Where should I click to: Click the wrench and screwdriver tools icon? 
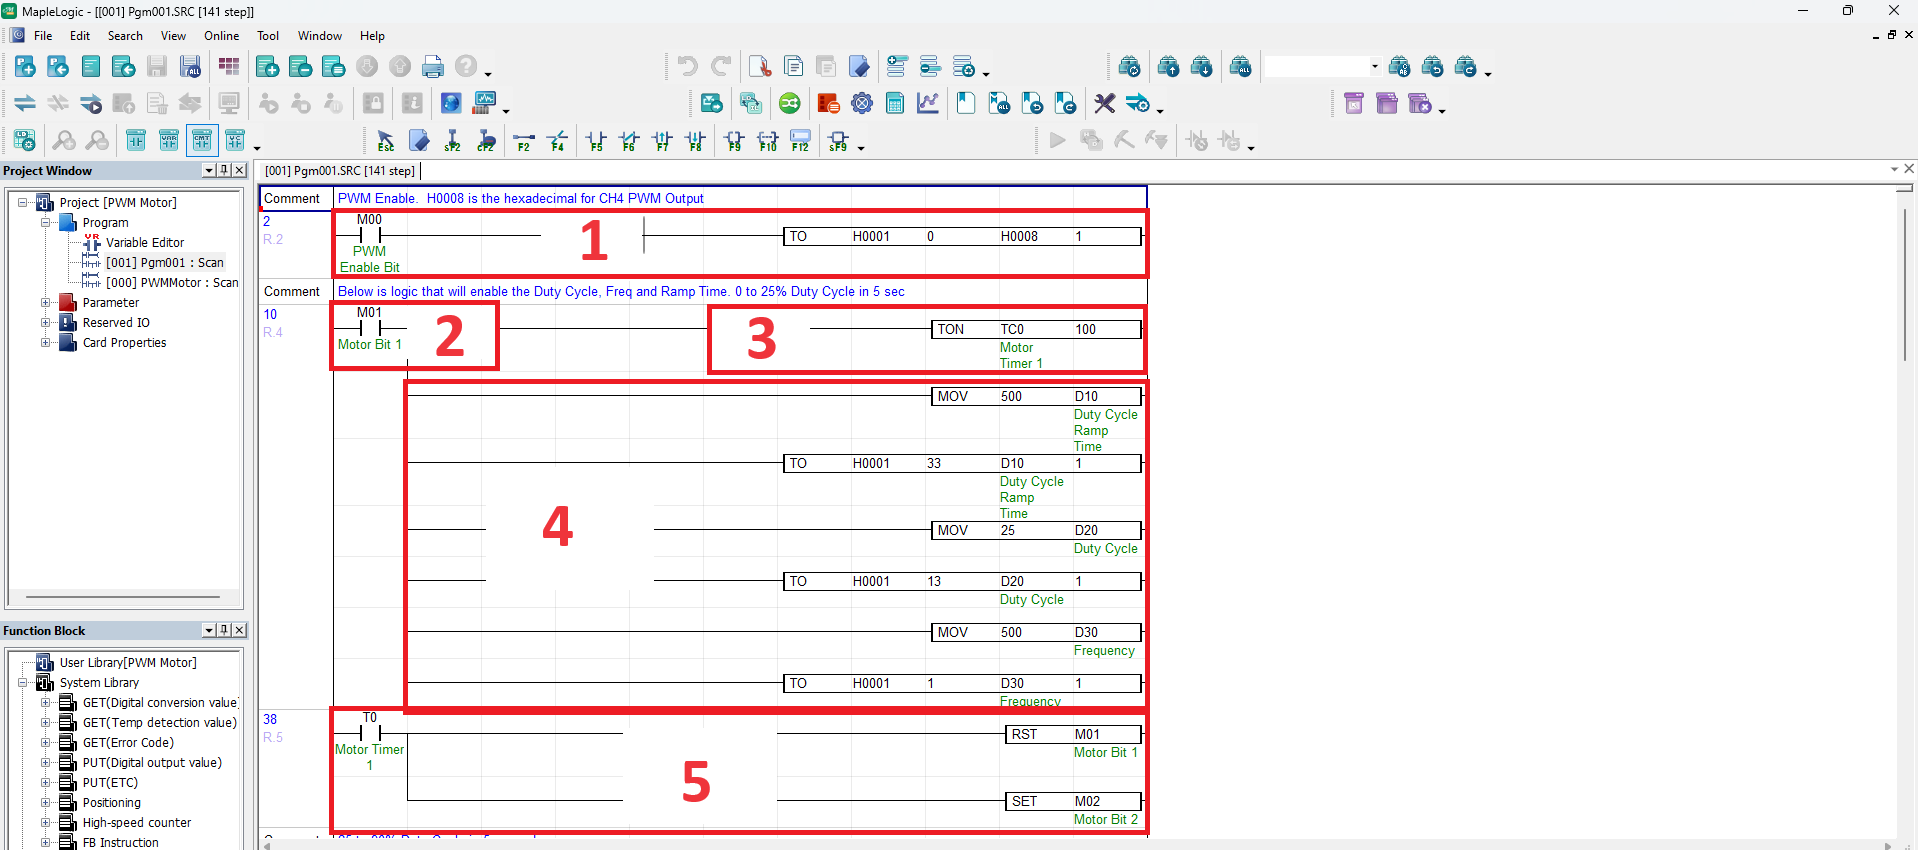[x=1104, y=103]
